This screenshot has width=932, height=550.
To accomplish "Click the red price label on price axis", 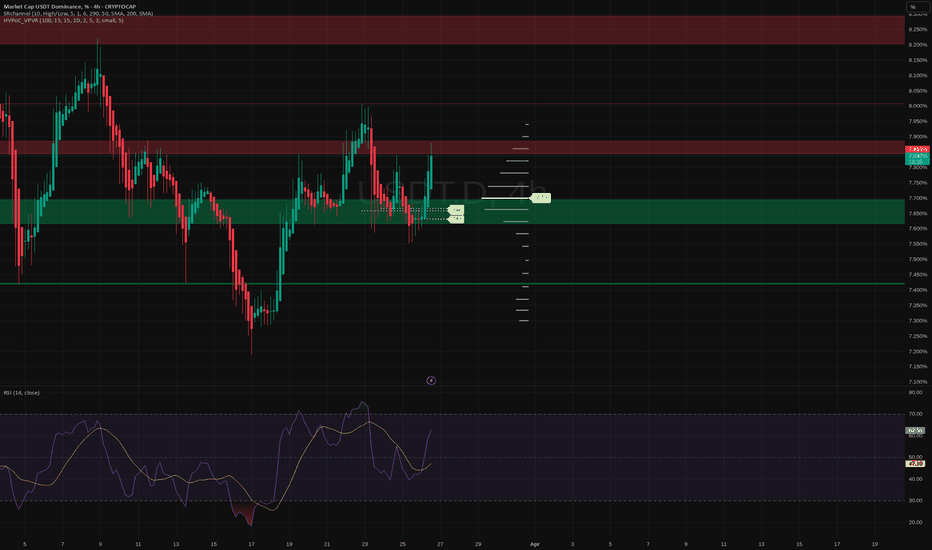I will pos(916,149).
